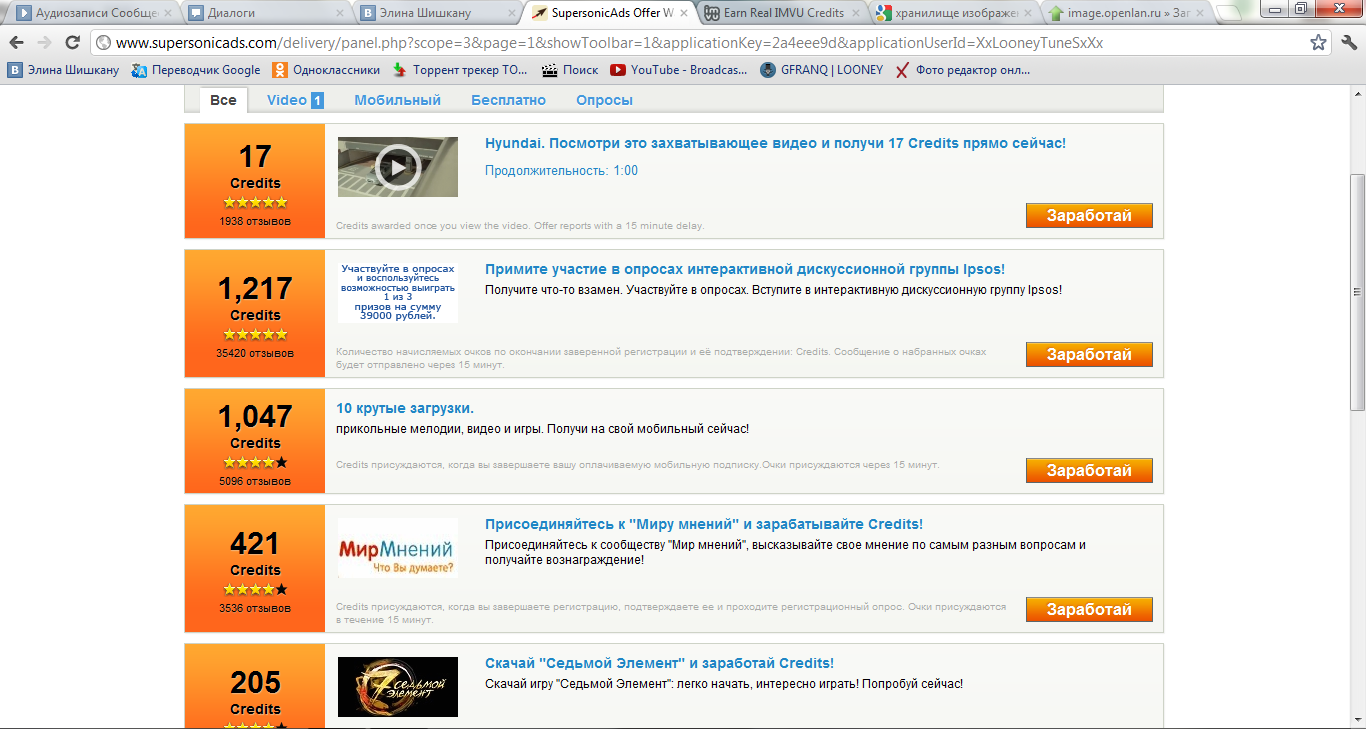The width and height of the screenshot is (1366, 729).
Task: Go back to the previous page
Action: 17,43
